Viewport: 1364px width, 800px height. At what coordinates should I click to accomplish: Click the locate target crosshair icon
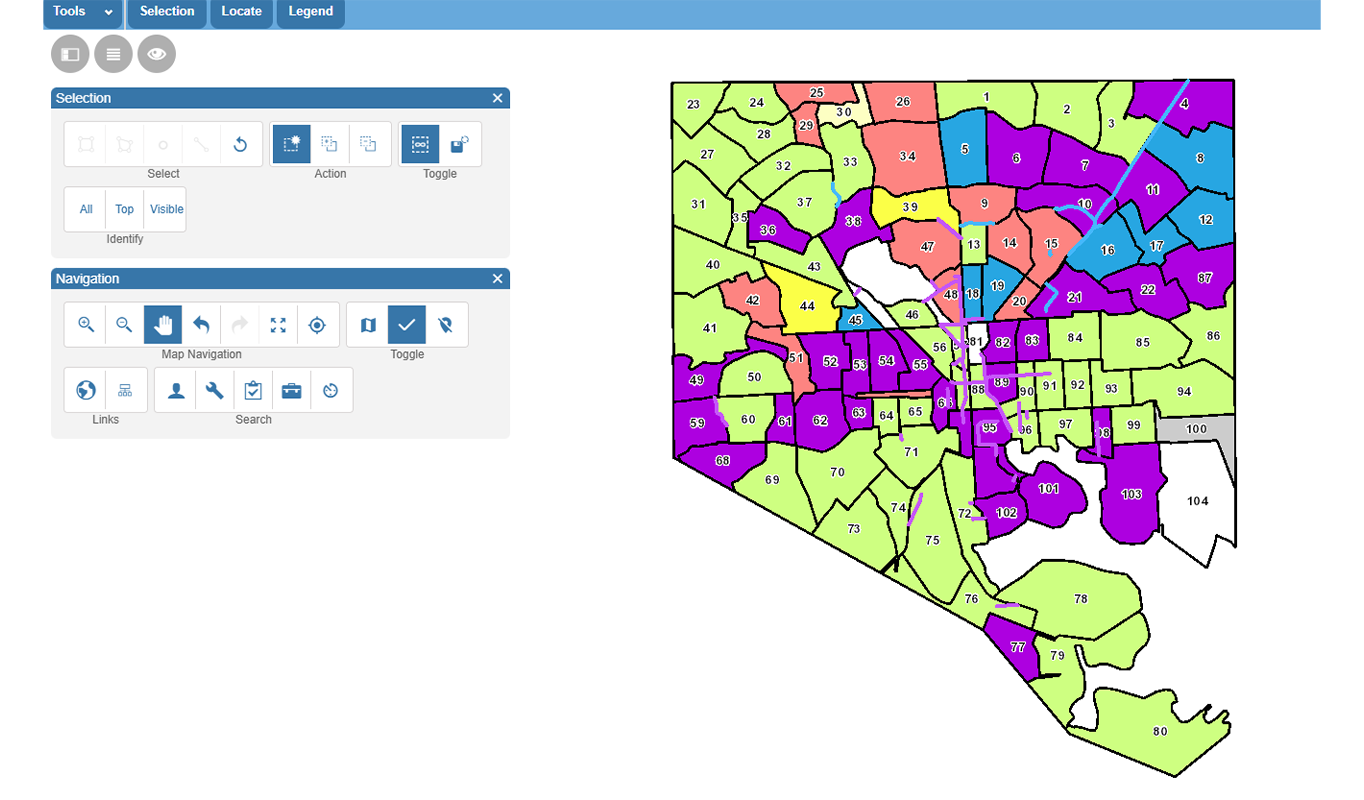point(317,325)
